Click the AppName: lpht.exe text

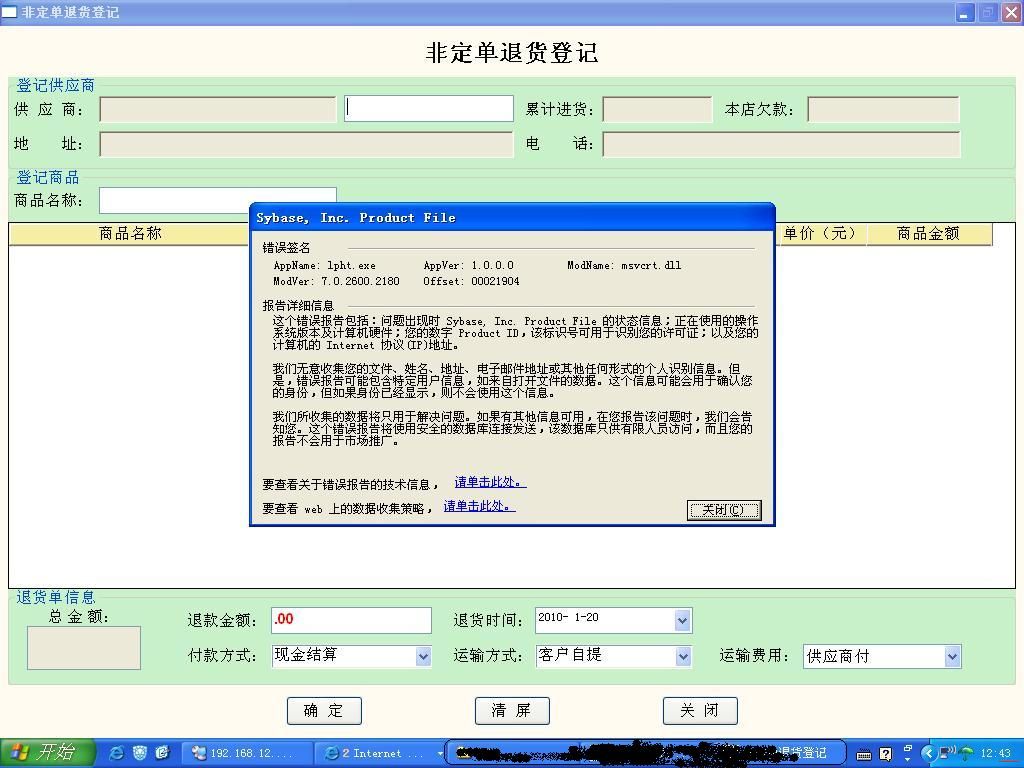pos(325,265)
